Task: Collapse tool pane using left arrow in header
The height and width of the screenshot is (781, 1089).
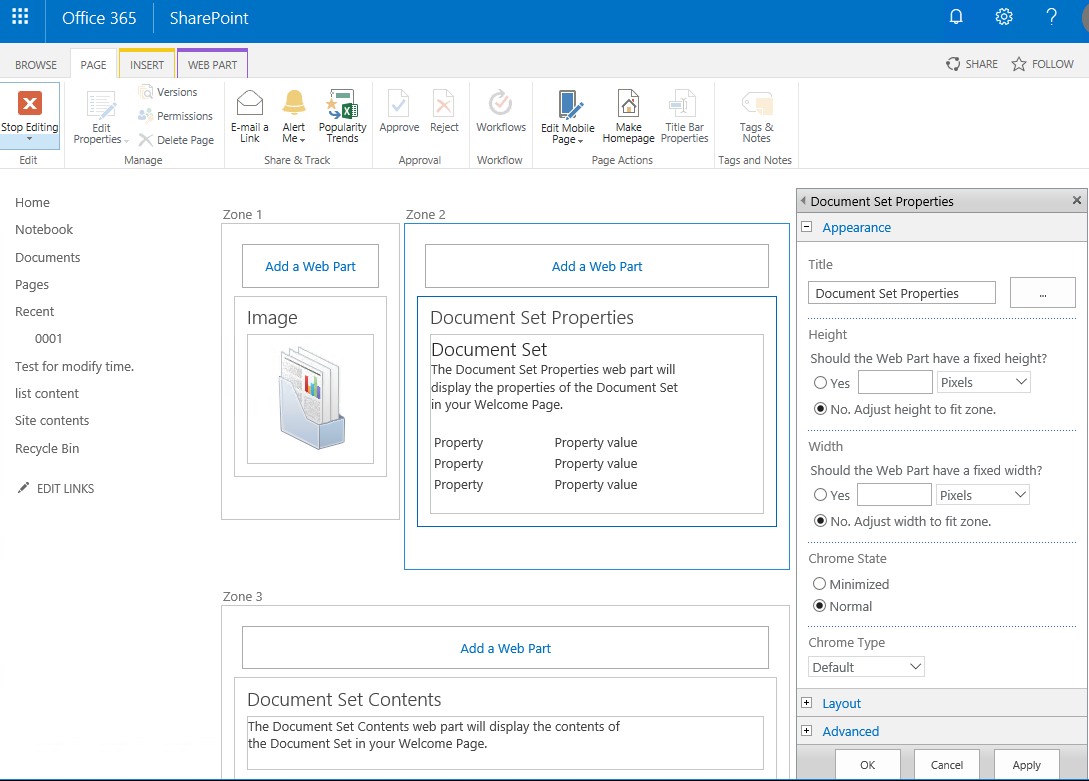Action: (x=803, y=201)
